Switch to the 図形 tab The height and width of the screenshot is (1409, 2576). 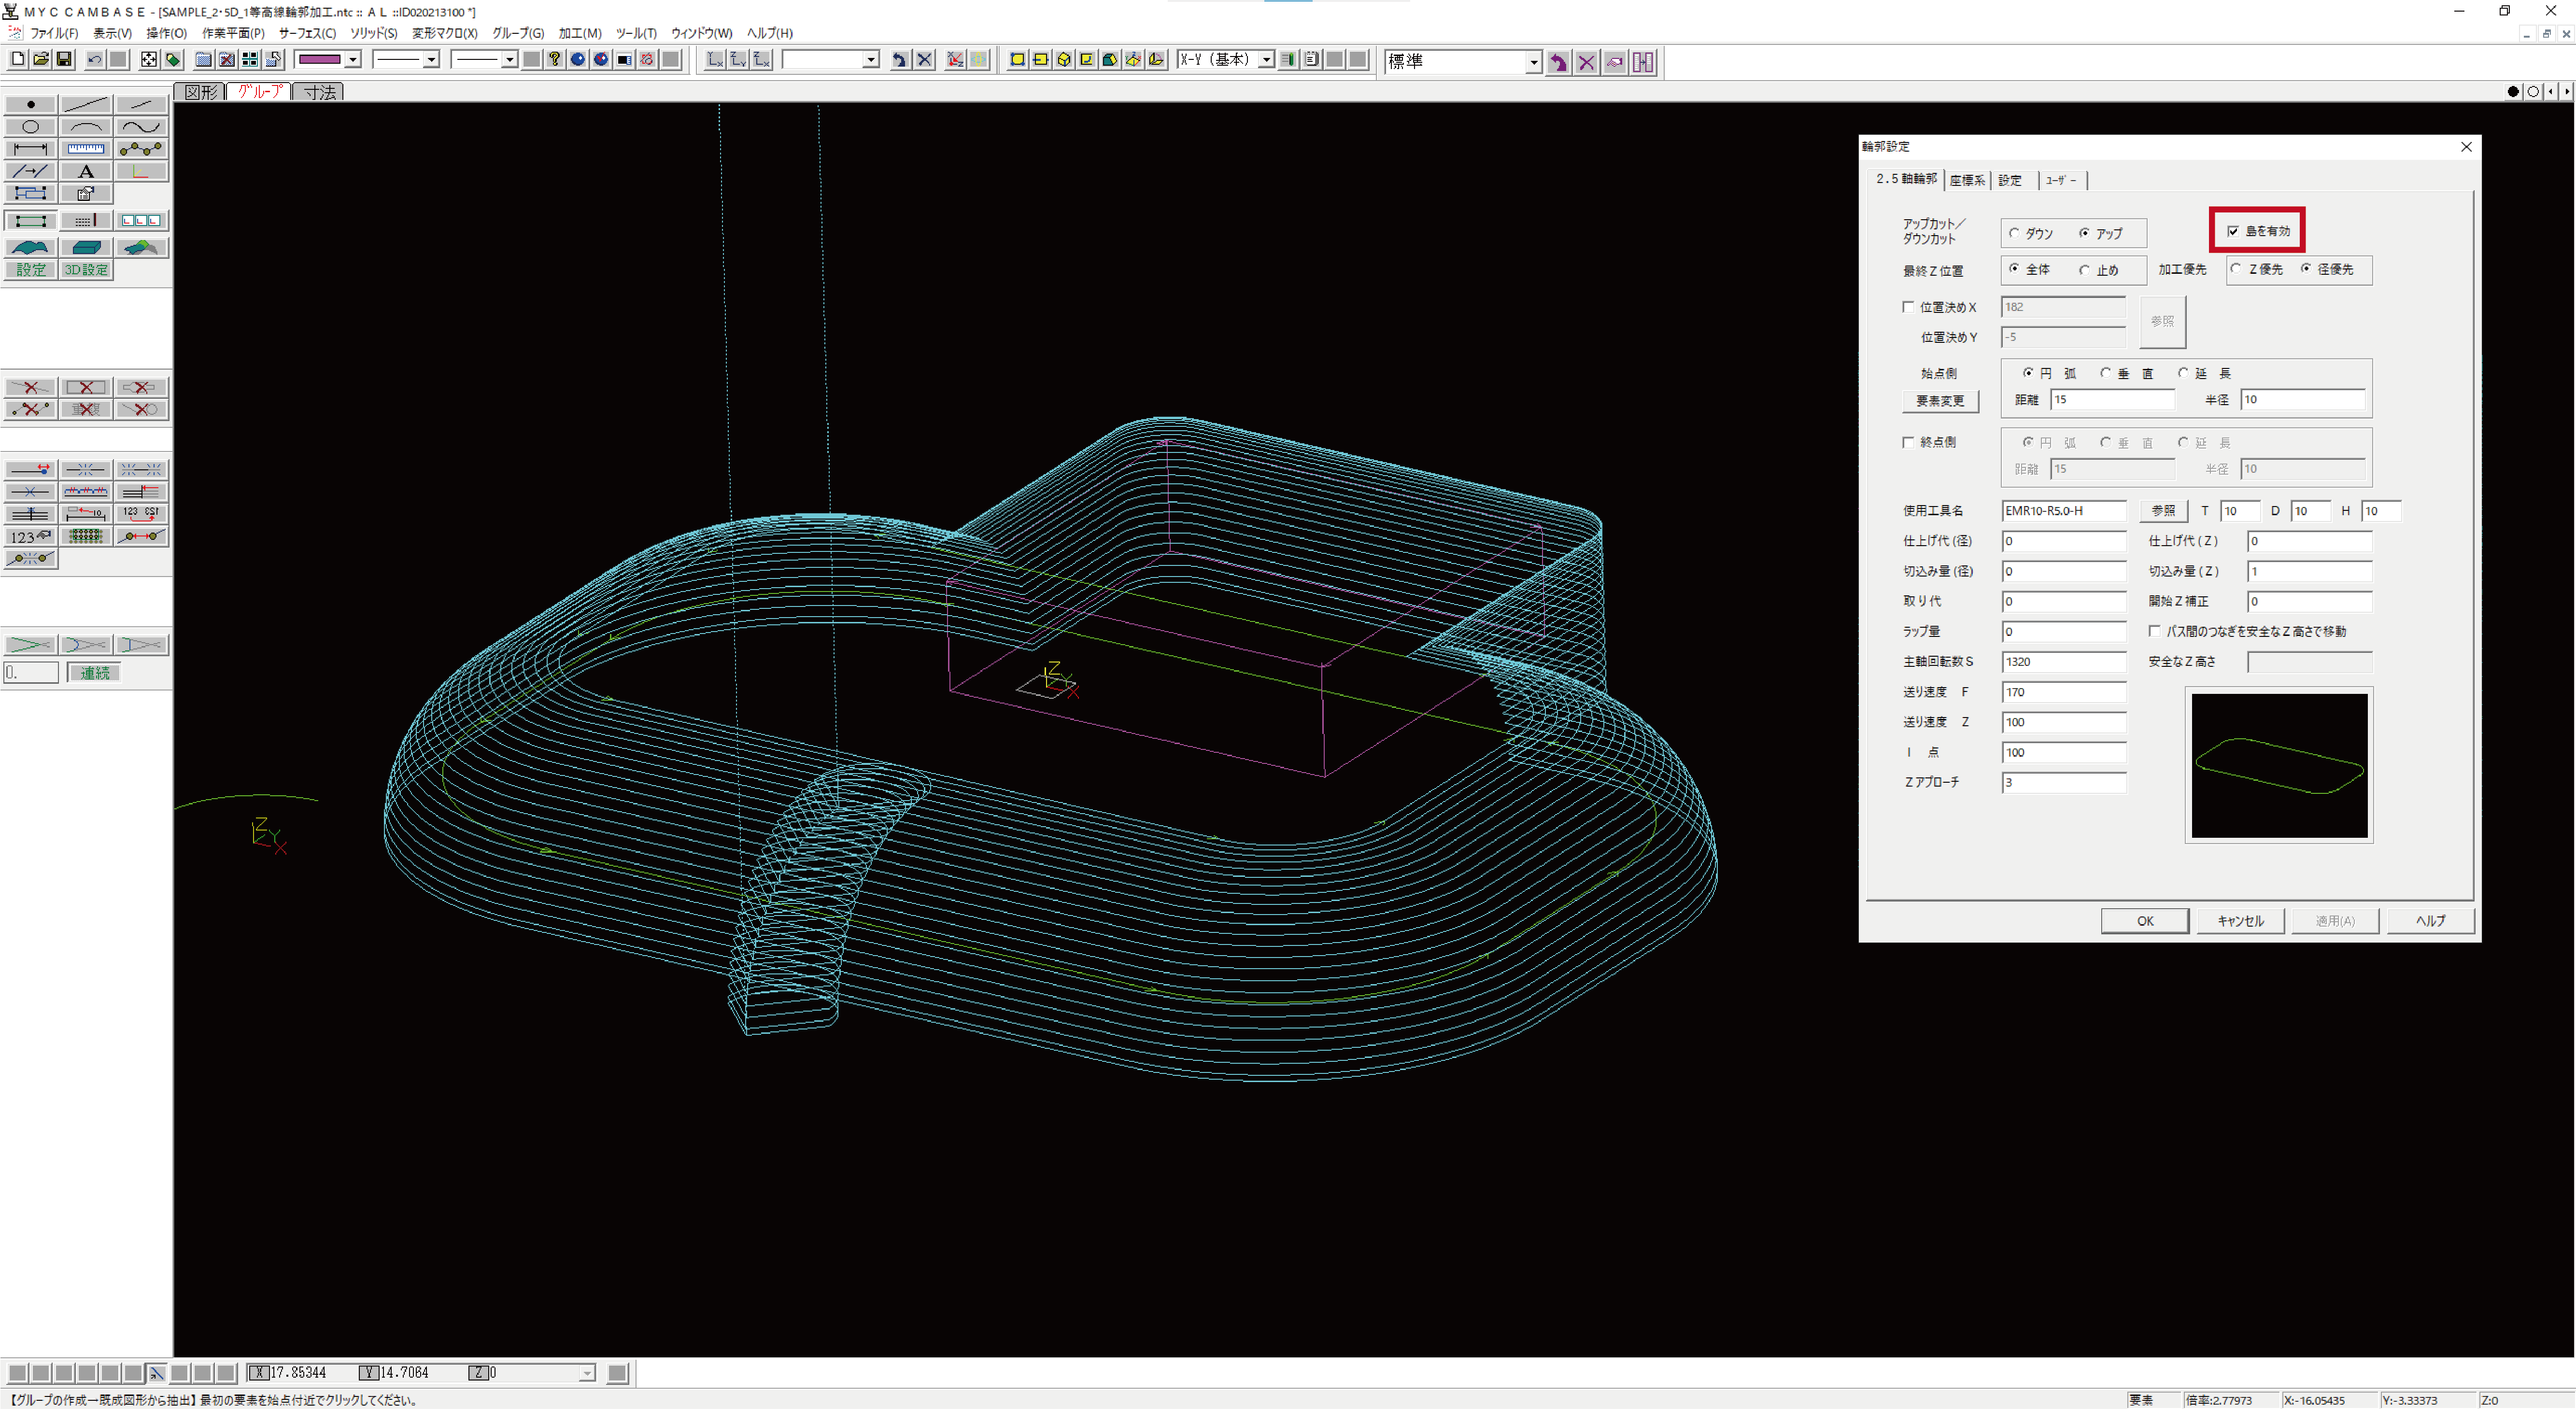coord(200,92)
